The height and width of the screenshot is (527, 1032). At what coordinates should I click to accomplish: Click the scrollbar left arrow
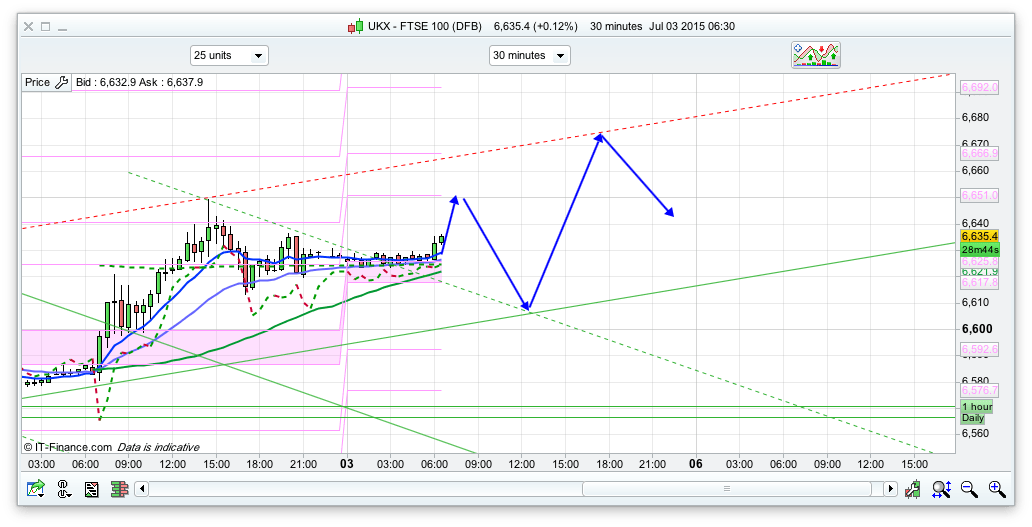coord(142,489)
